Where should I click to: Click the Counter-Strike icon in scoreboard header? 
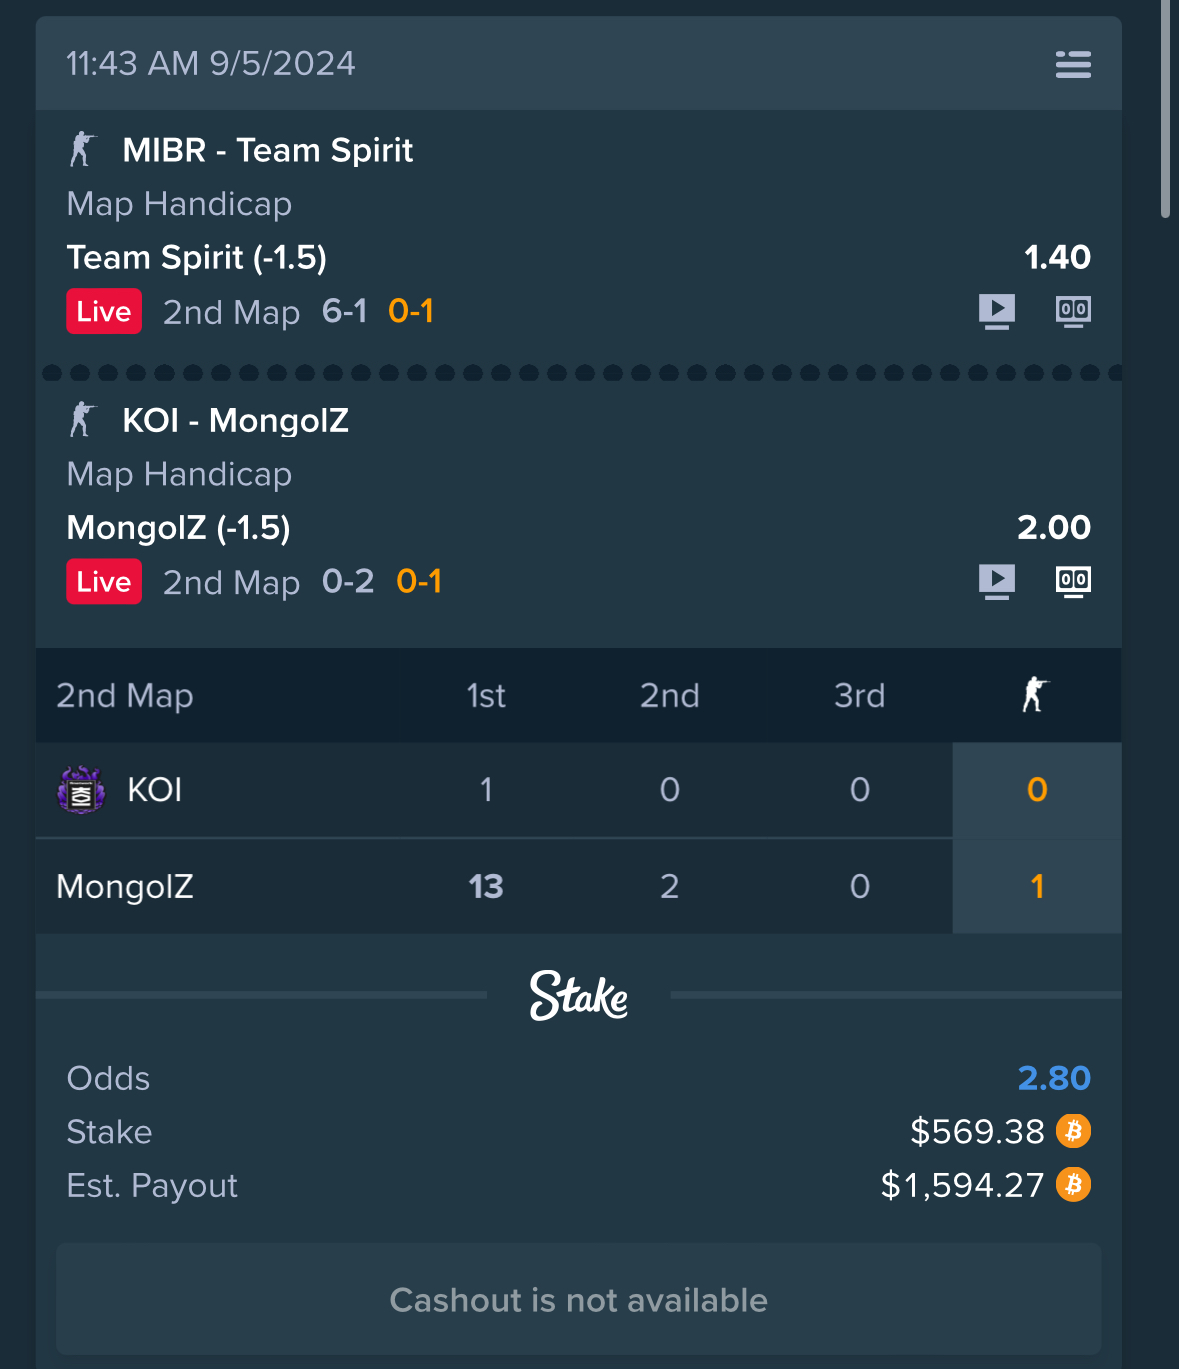[1035, 694]
